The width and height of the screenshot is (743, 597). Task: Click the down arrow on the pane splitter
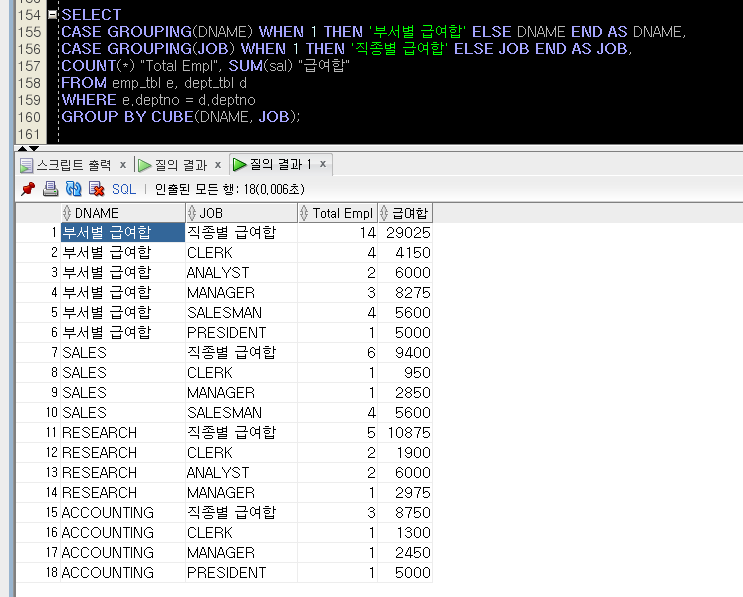pyautogui.click(x=34, y=148)
